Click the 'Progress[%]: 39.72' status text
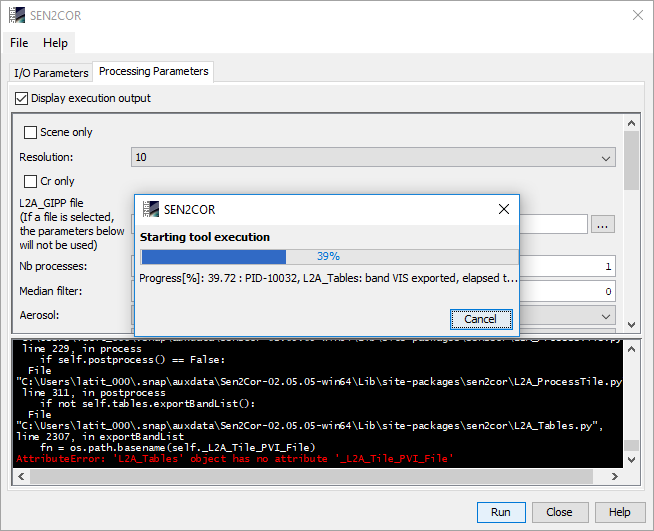Viewport: 654px width, 531px height. (x=328, y=278)
